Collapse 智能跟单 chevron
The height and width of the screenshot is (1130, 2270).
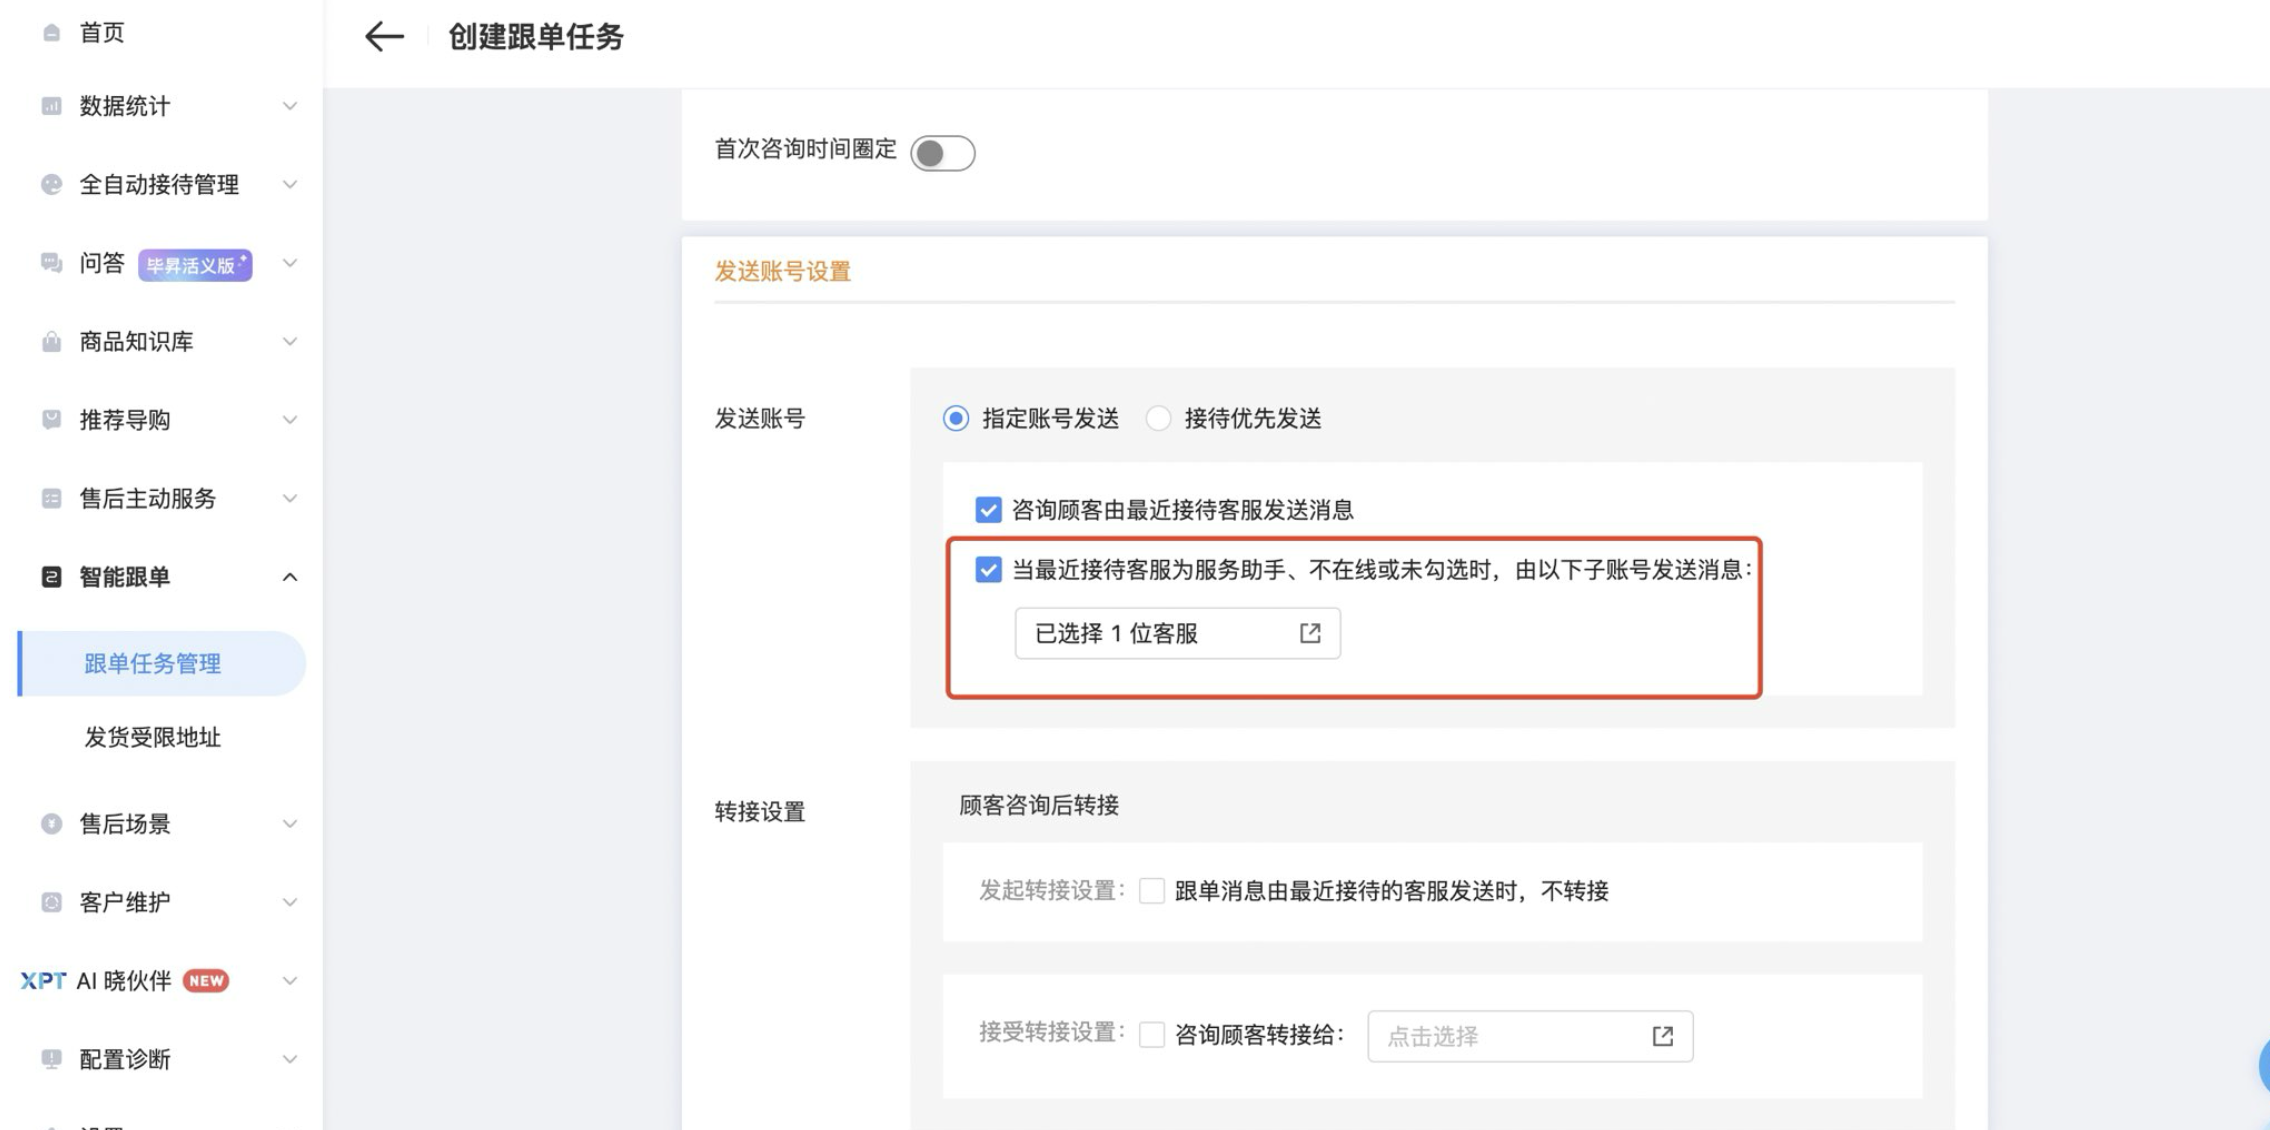coord(290,577)
